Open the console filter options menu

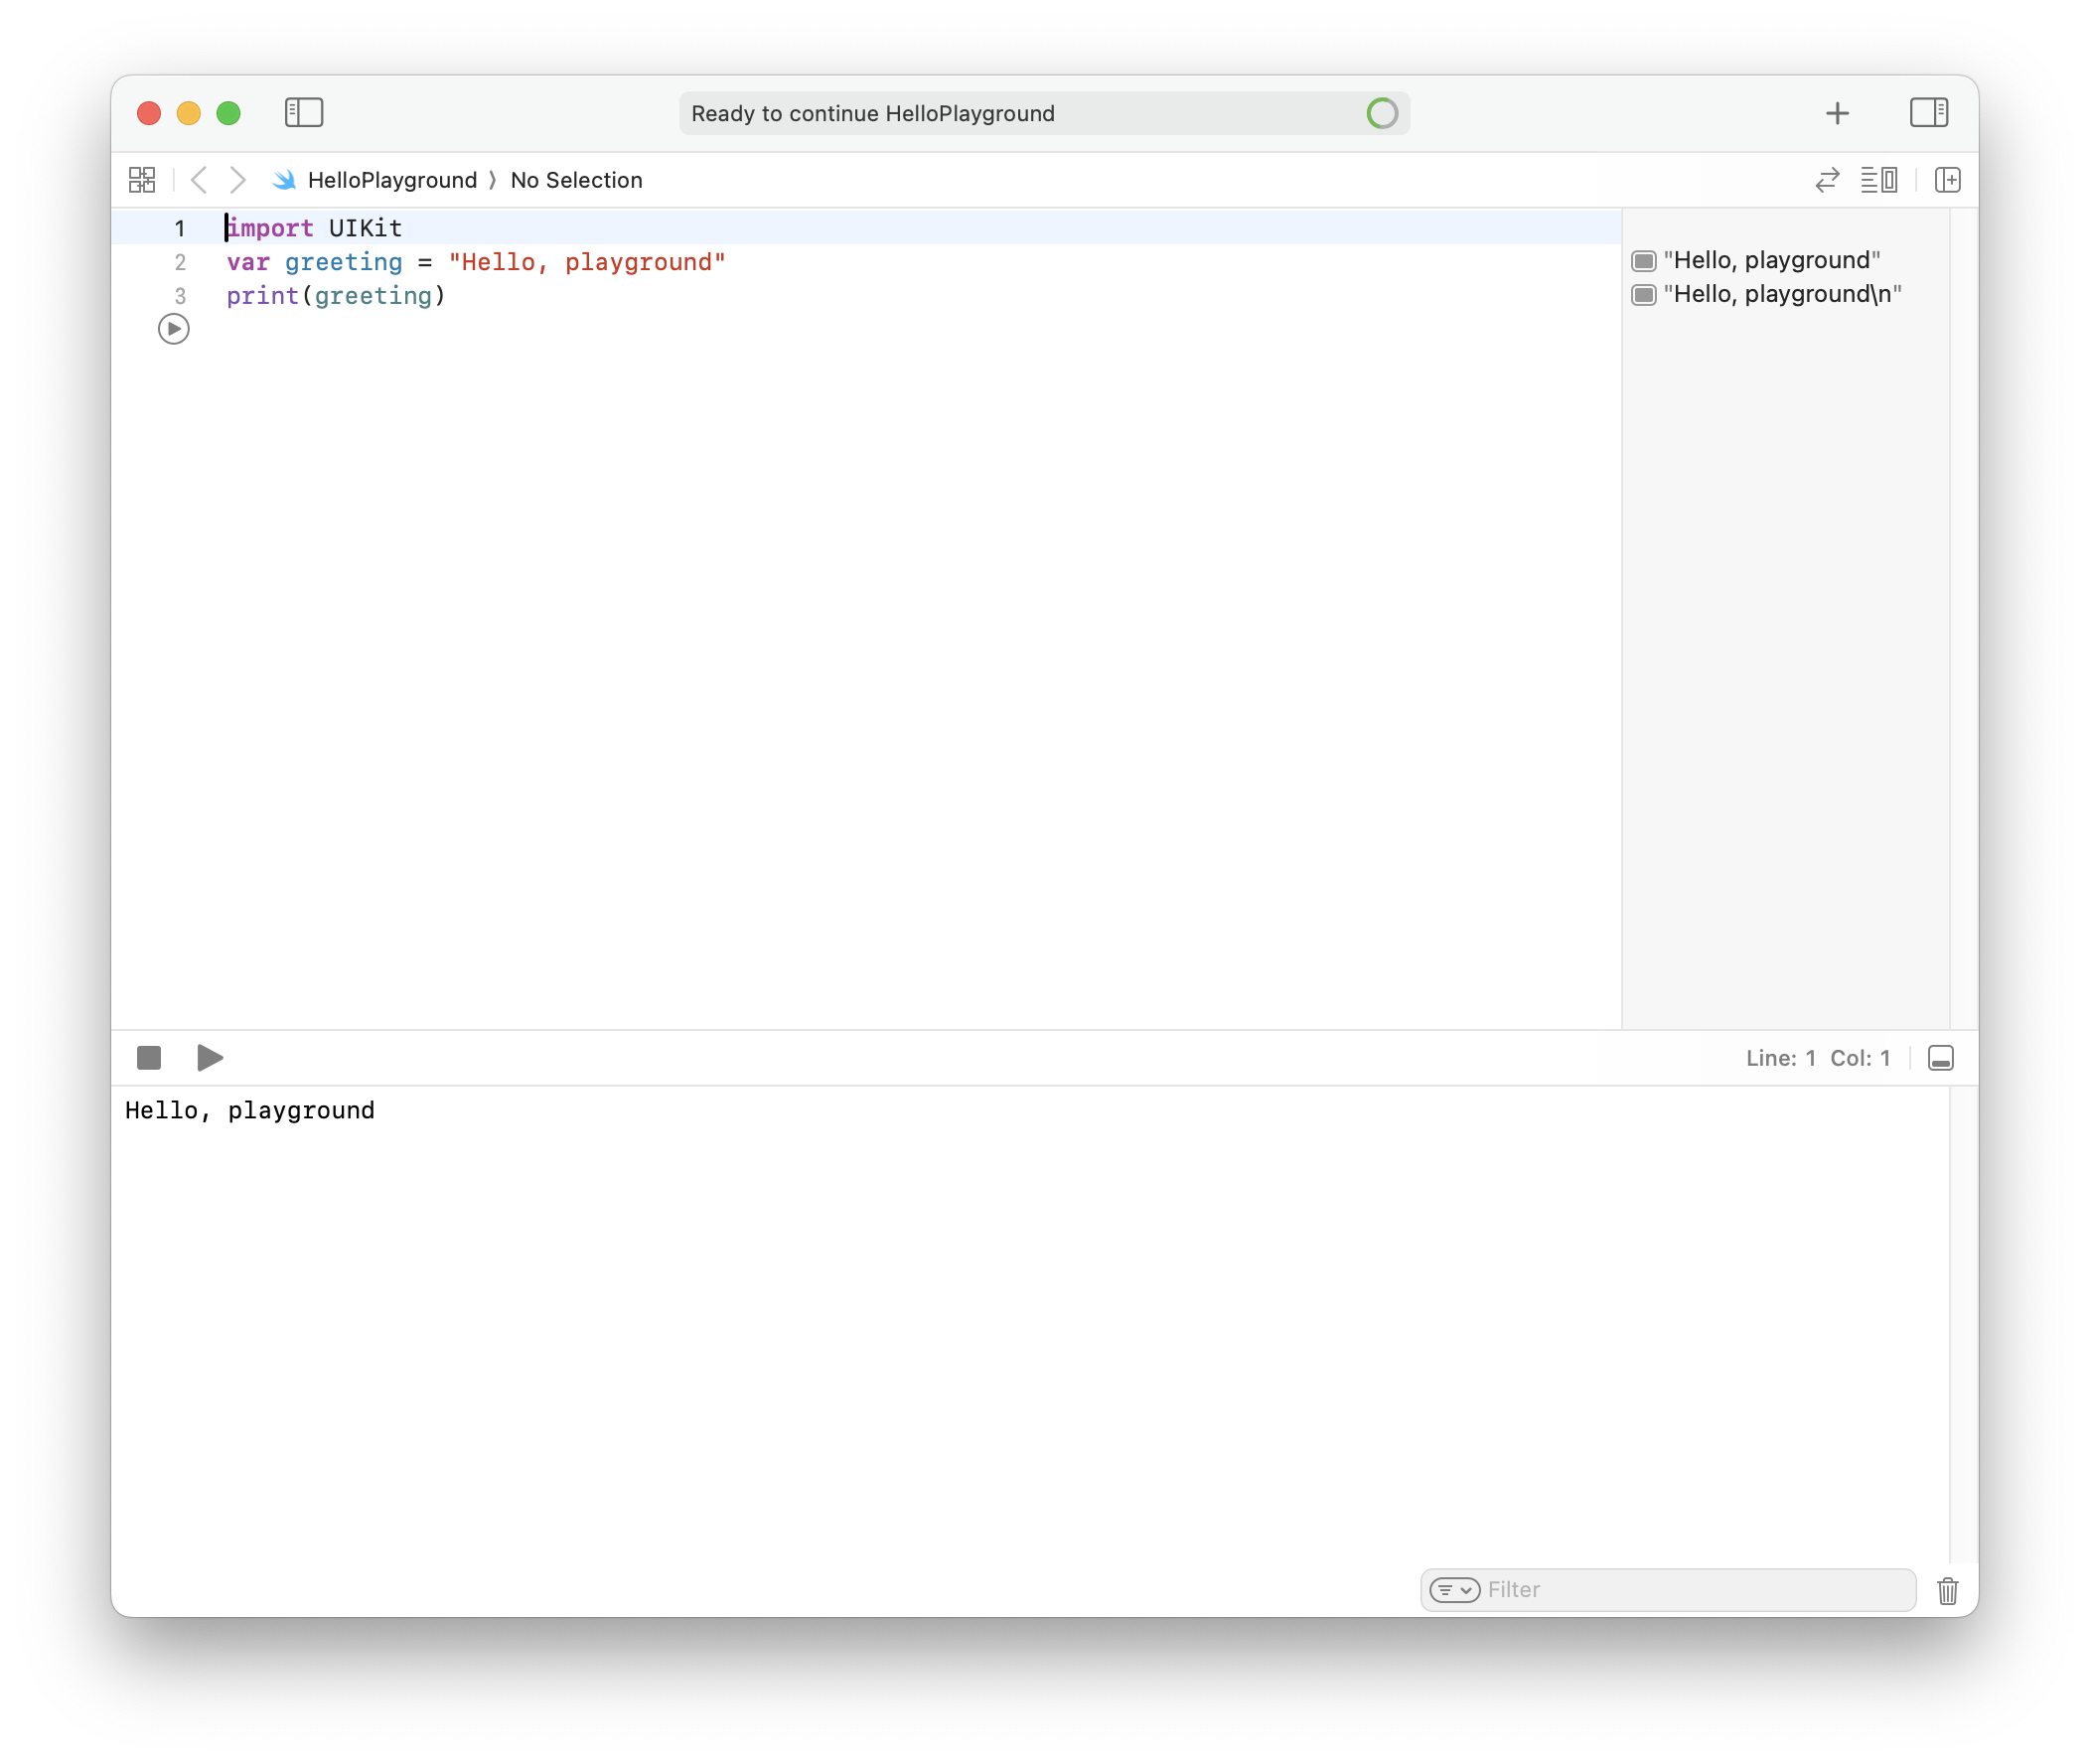coord(1454,1590)
